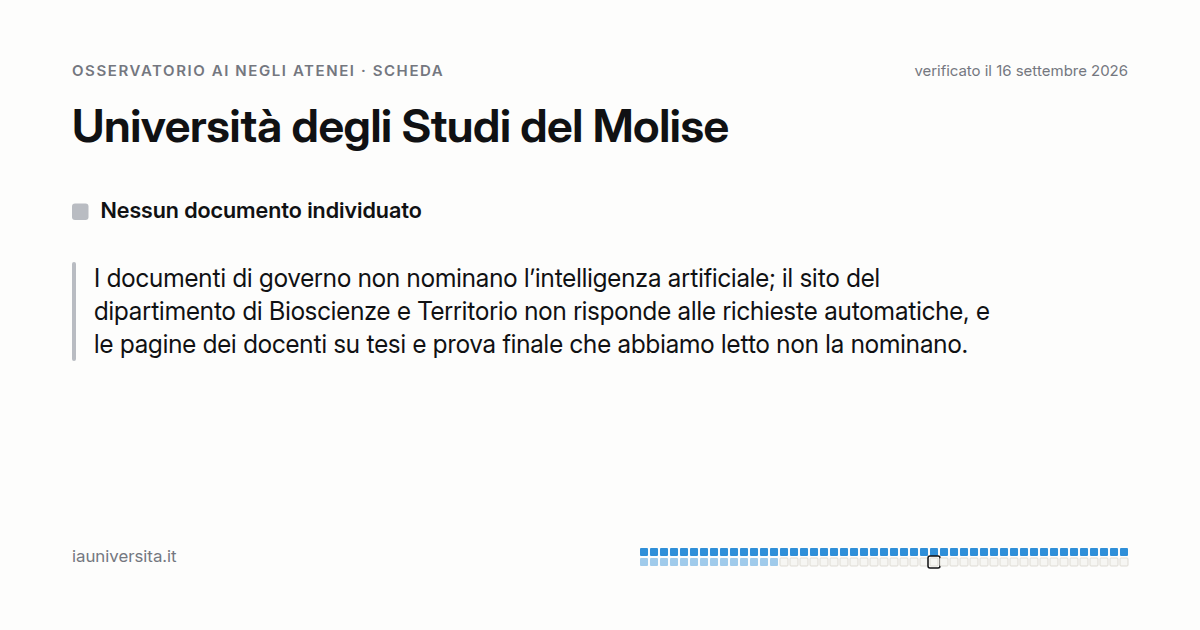Select the SCHEDA label in the header
Viewport: 1200px width, 630px height.
408,71
